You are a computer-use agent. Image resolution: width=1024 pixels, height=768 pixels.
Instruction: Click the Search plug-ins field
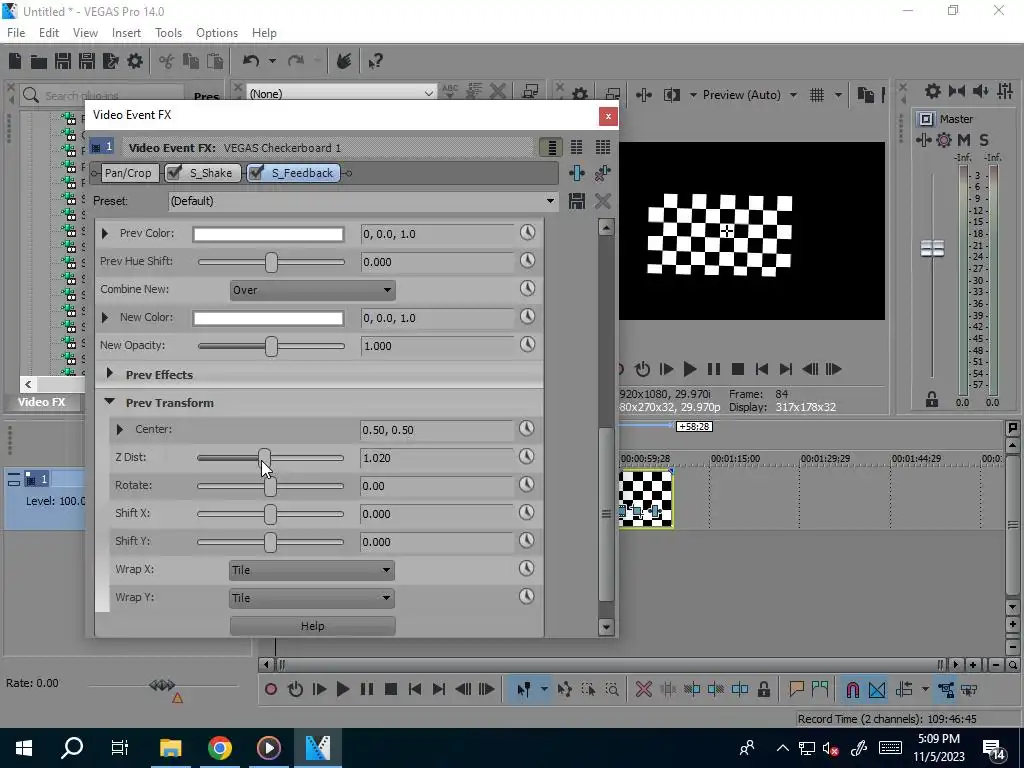pos(103,95)
